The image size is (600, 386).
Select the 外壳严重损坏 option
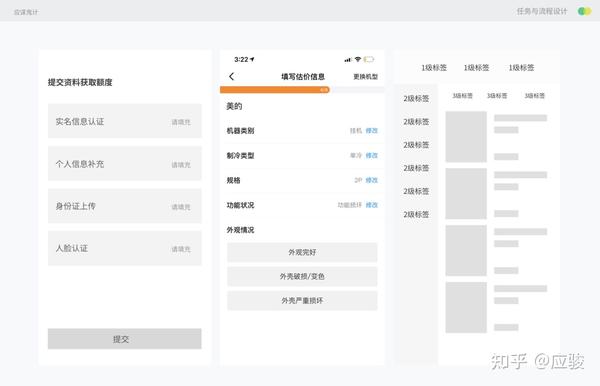pyautogui.click(x=302, y=301)
